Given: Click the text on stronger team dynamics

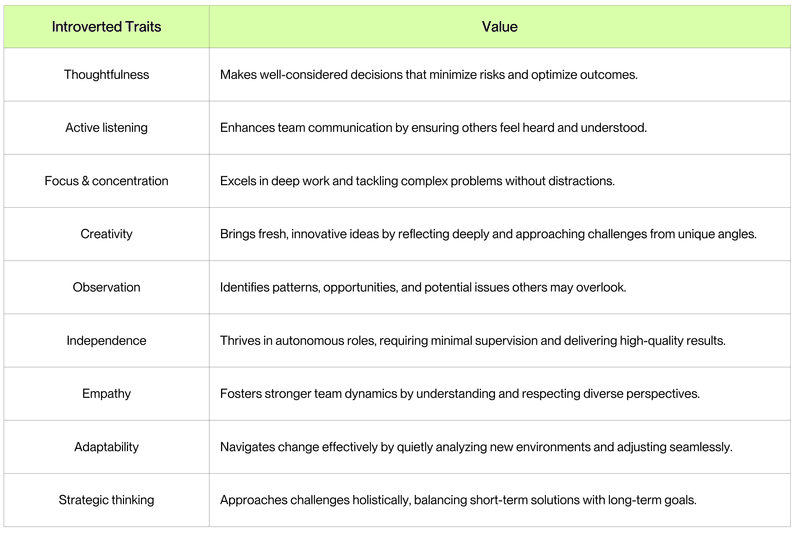Looking at the screenshot, I should [460, 393].
